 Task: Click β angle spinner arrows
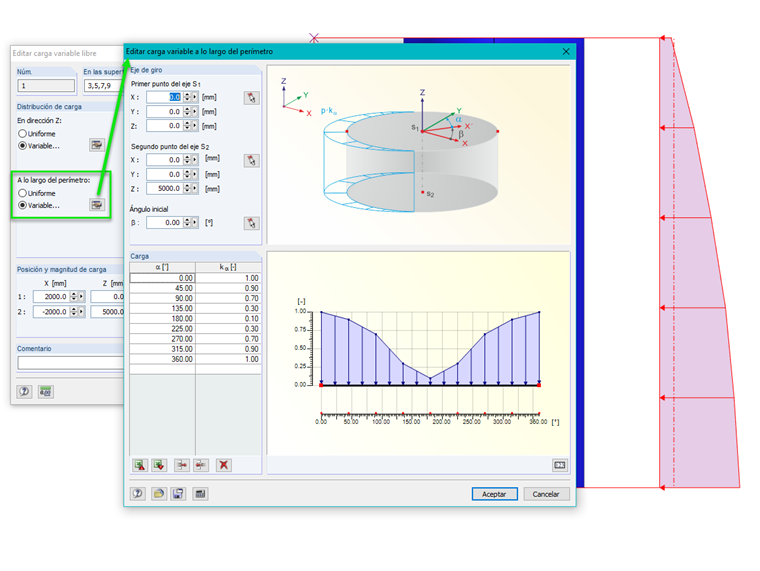tap(187, 223)
